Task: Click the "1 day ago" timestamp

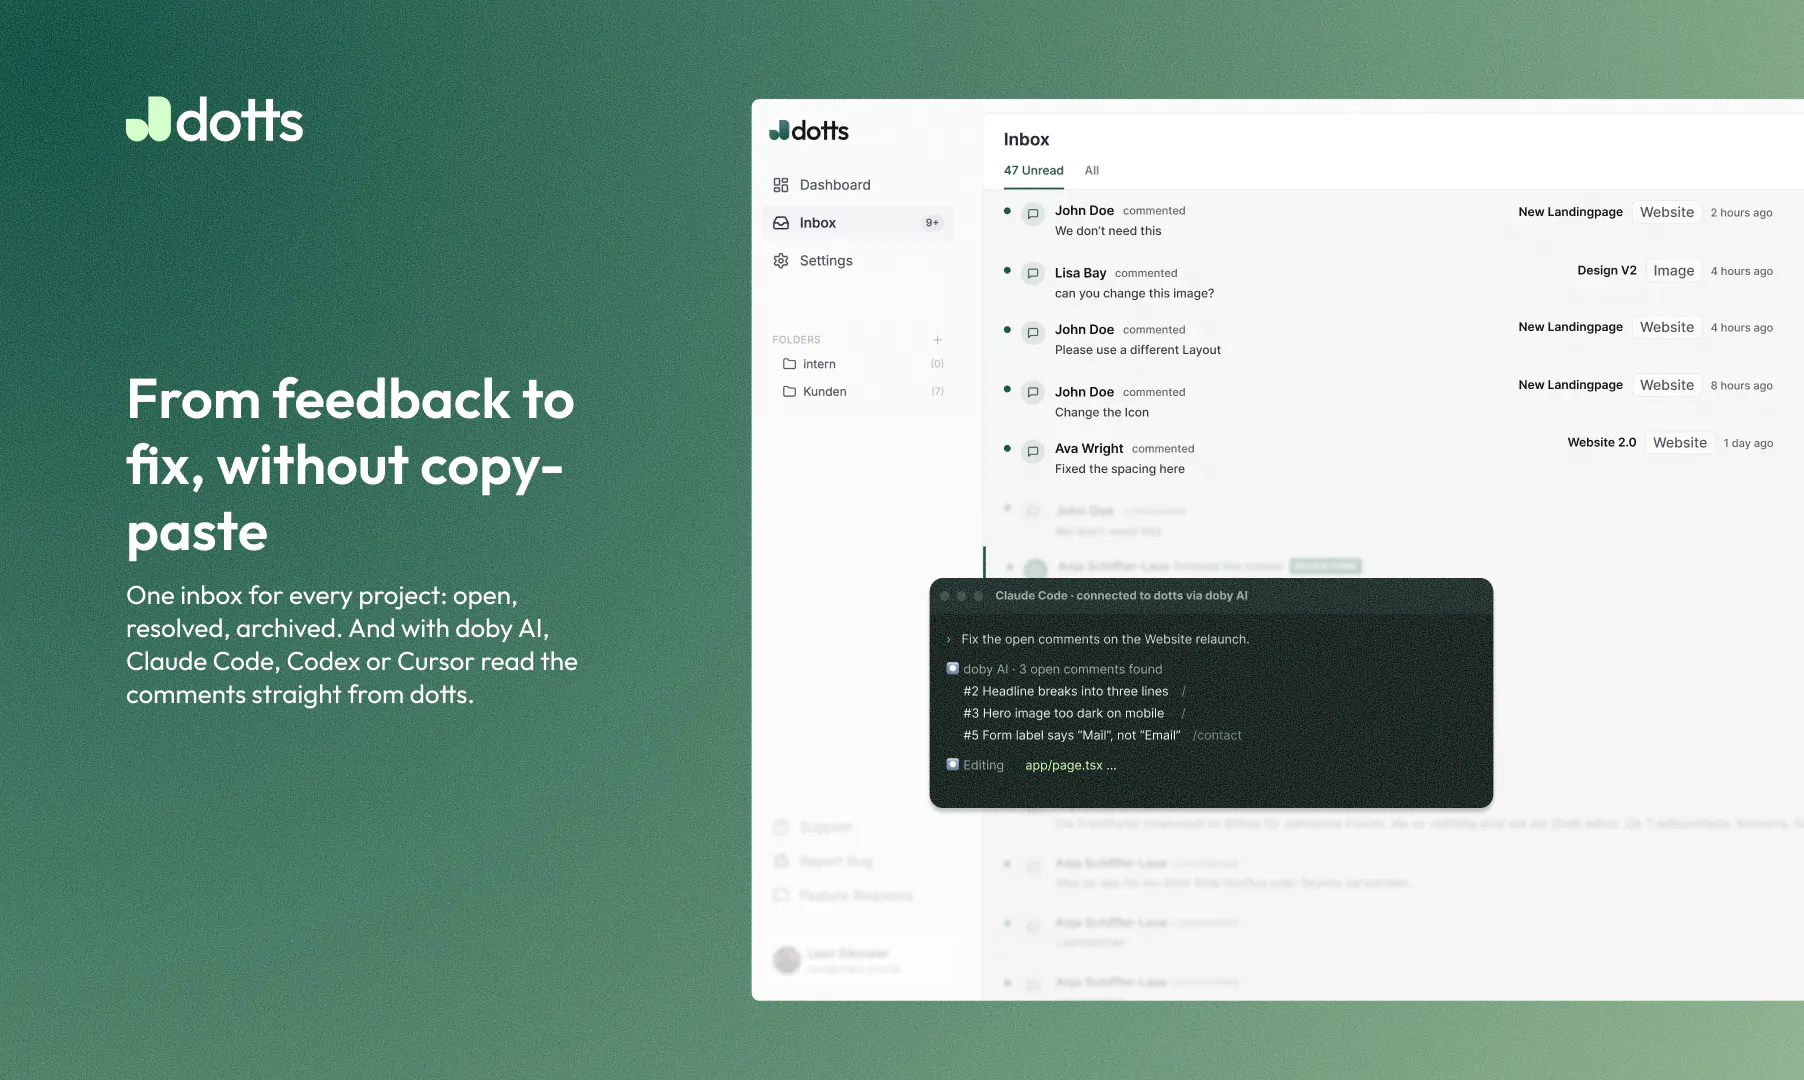Action: coord(1748,444)
